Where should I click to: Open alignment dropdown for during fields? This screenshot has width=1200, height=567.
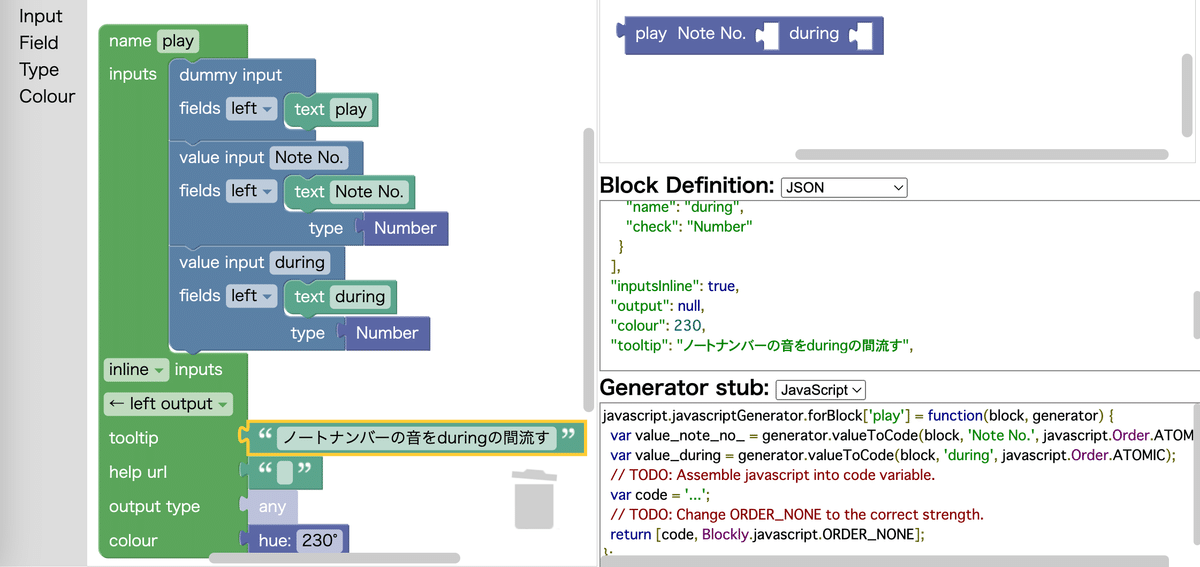(252, 295)
